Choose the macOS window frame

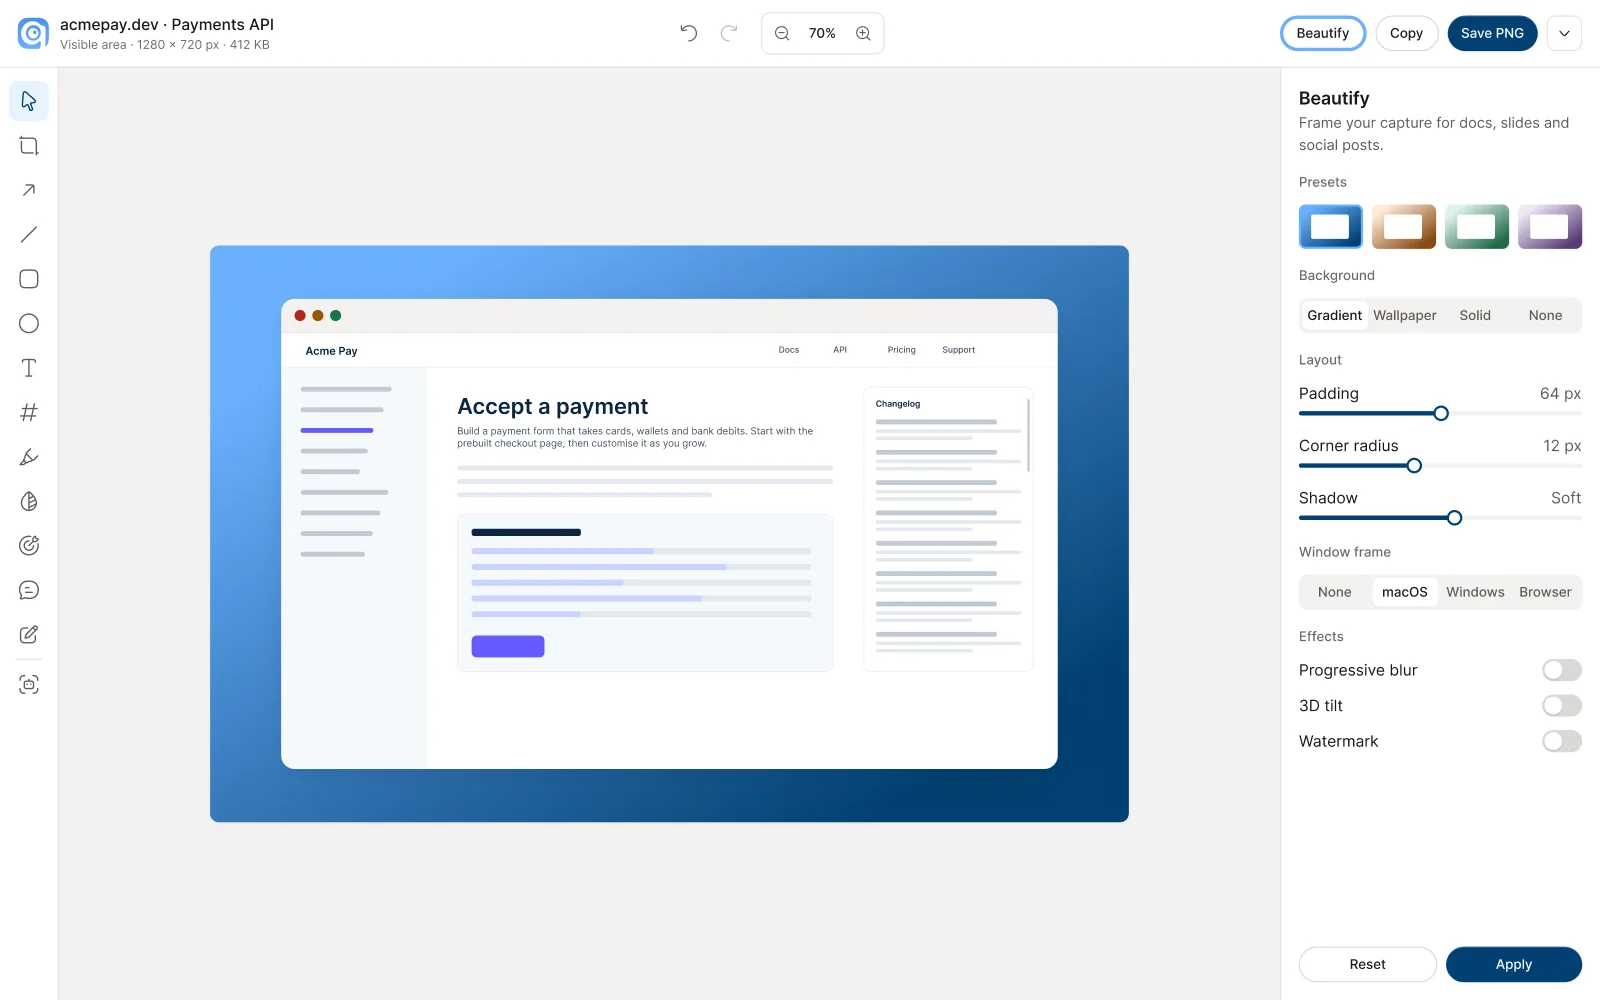pyautogui.click(x=1404, y=592)
